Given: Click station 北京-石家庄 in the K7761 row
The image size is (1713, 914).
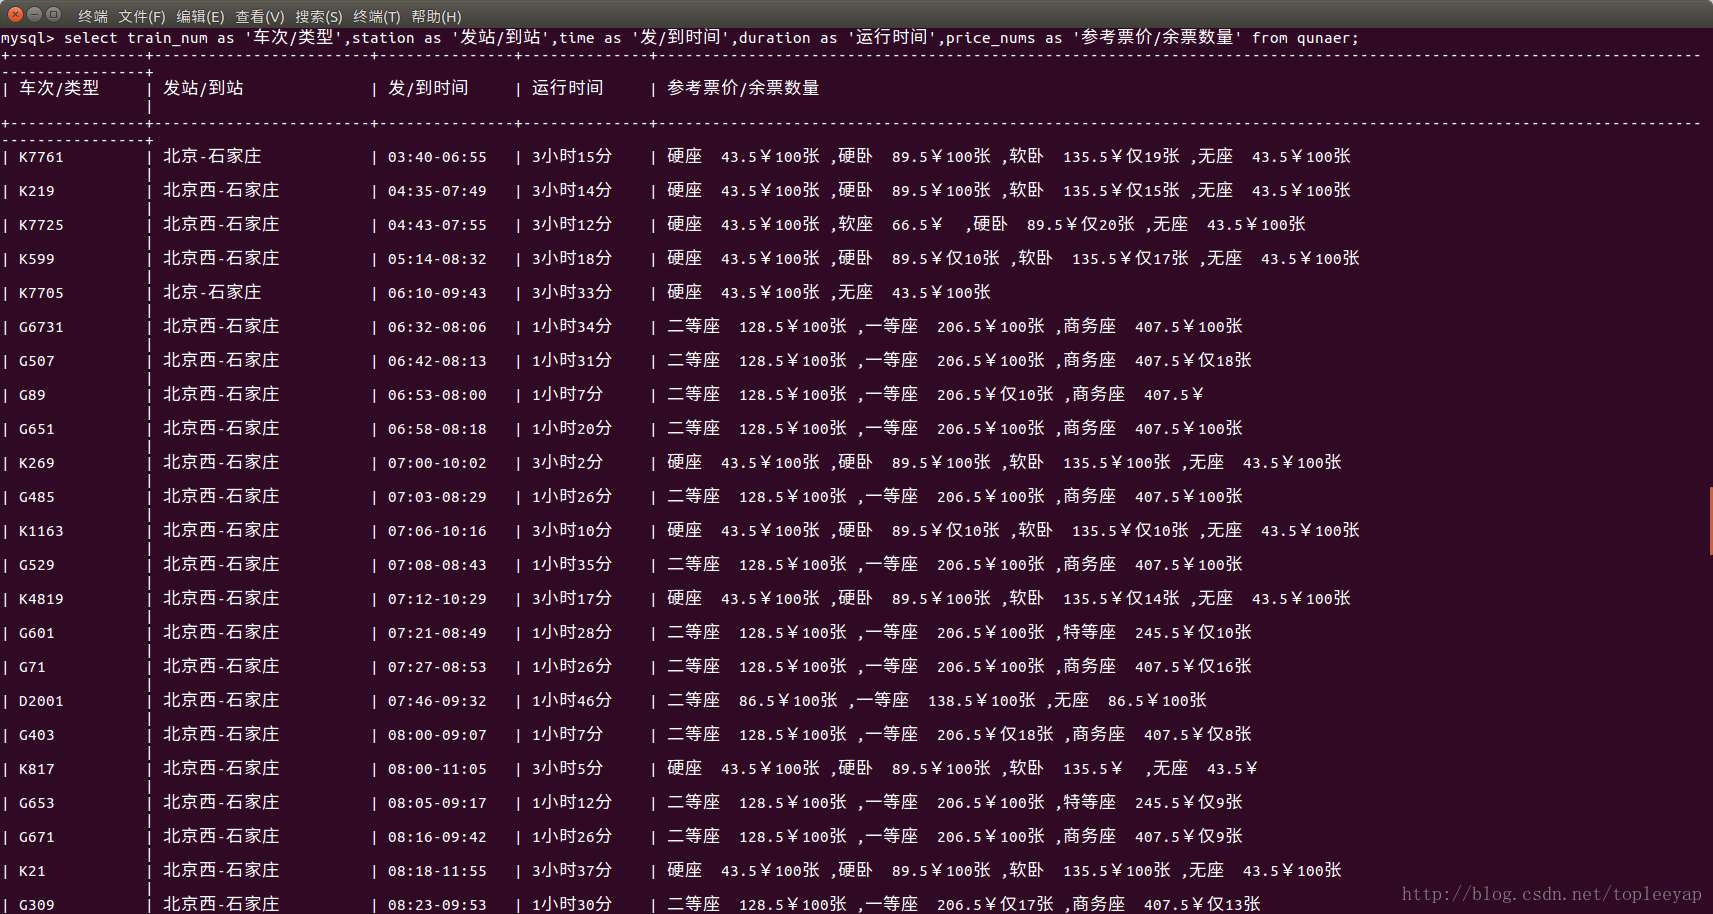Looking at the screenshot, I should (x=212, y=157).
